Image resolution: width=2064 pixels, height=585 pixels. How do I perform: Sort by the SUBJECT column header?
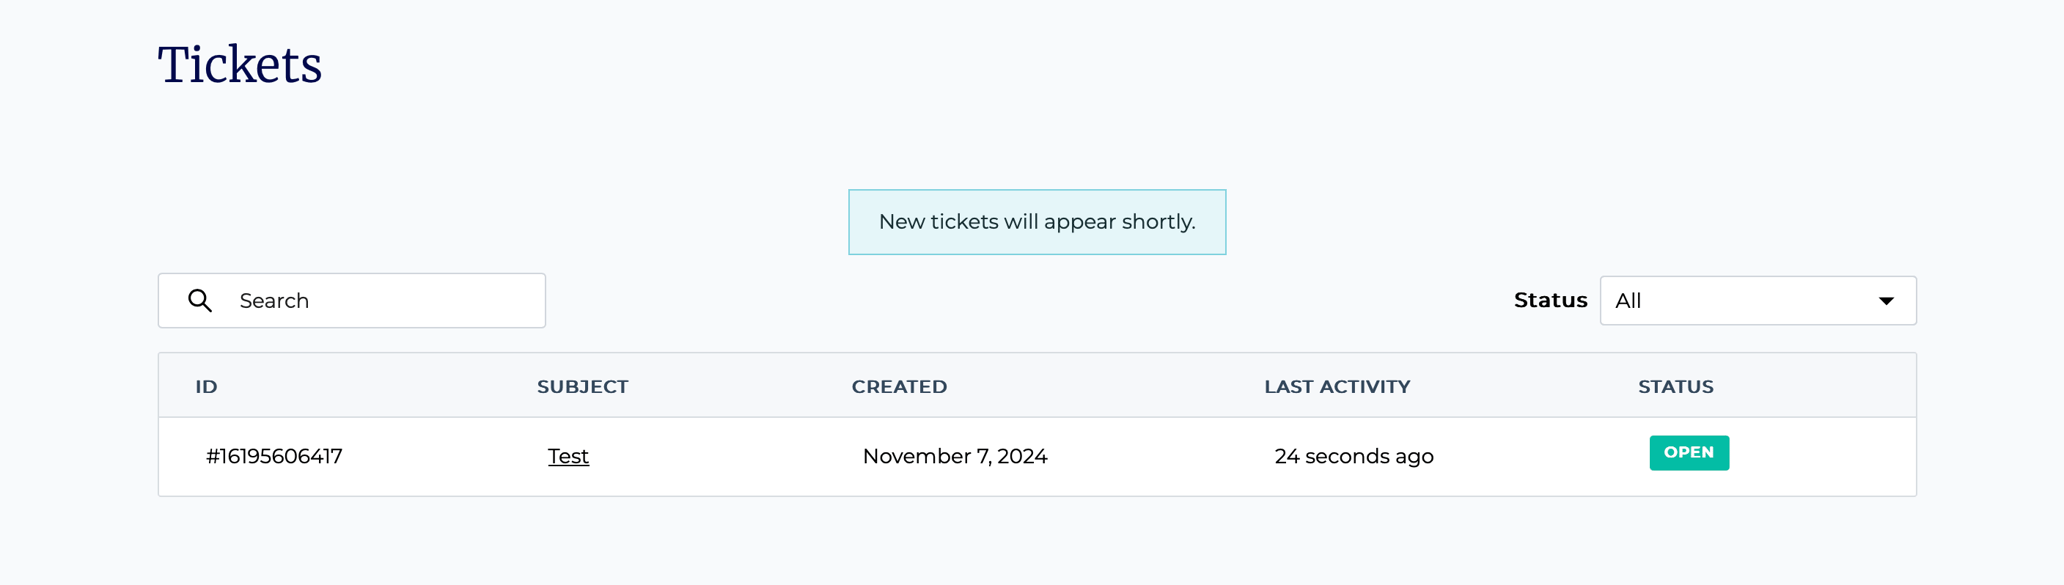coord(582,387)
